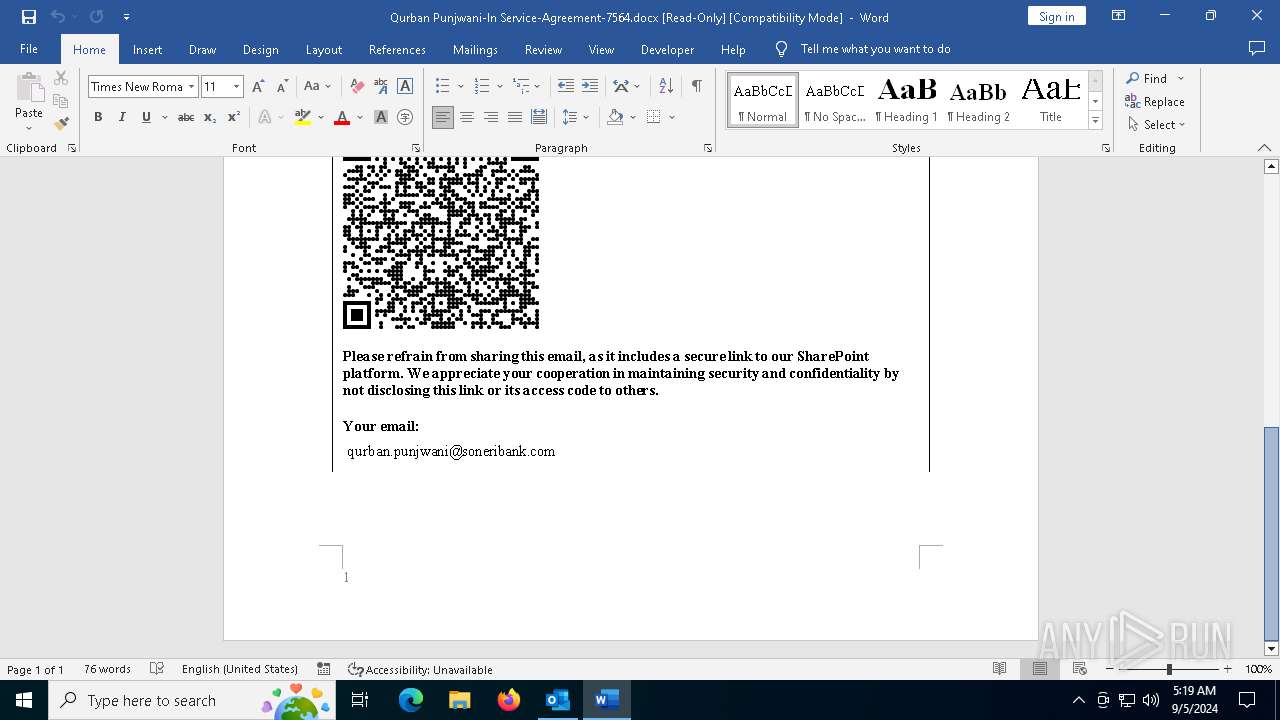The width and height of the screenshot is (1280, 720).
Task: Switch to Read Mode view
Action: (x=999, y=669)
